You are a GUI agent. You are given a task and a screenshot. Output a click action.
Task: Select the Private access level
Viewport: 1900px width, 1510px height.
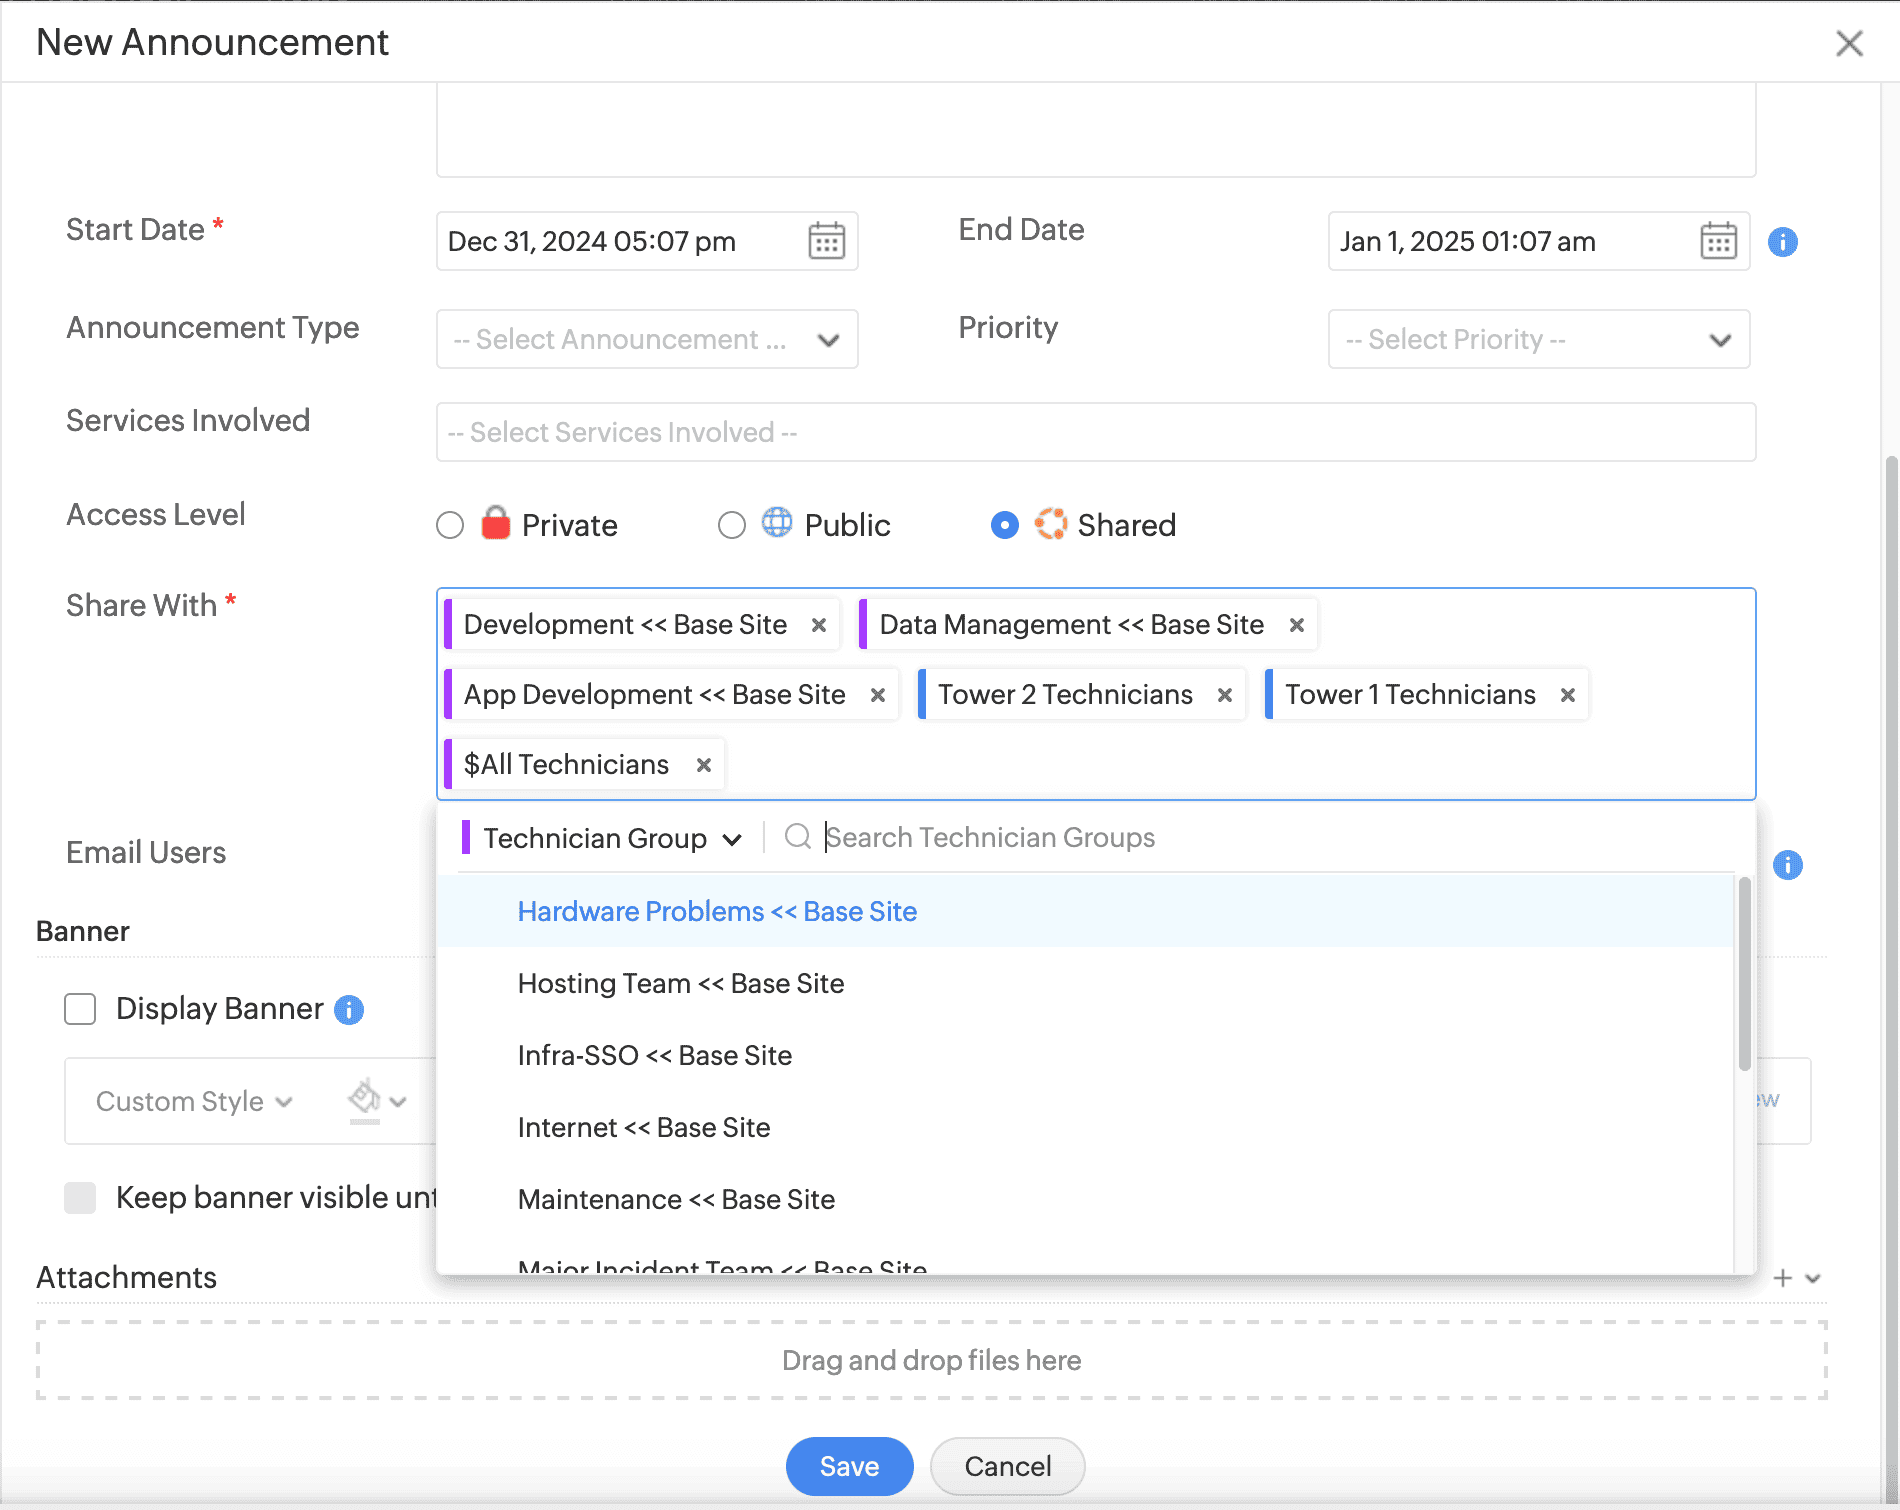click(450, 525)
